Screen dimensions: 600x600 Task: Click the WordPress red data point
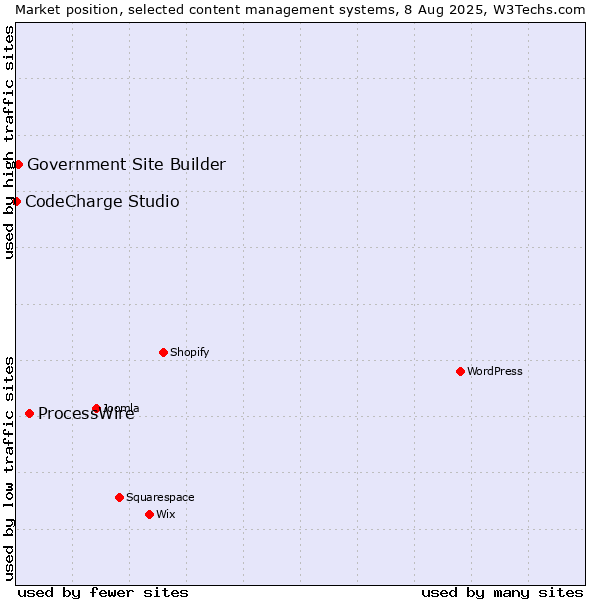tap(460, 371)
